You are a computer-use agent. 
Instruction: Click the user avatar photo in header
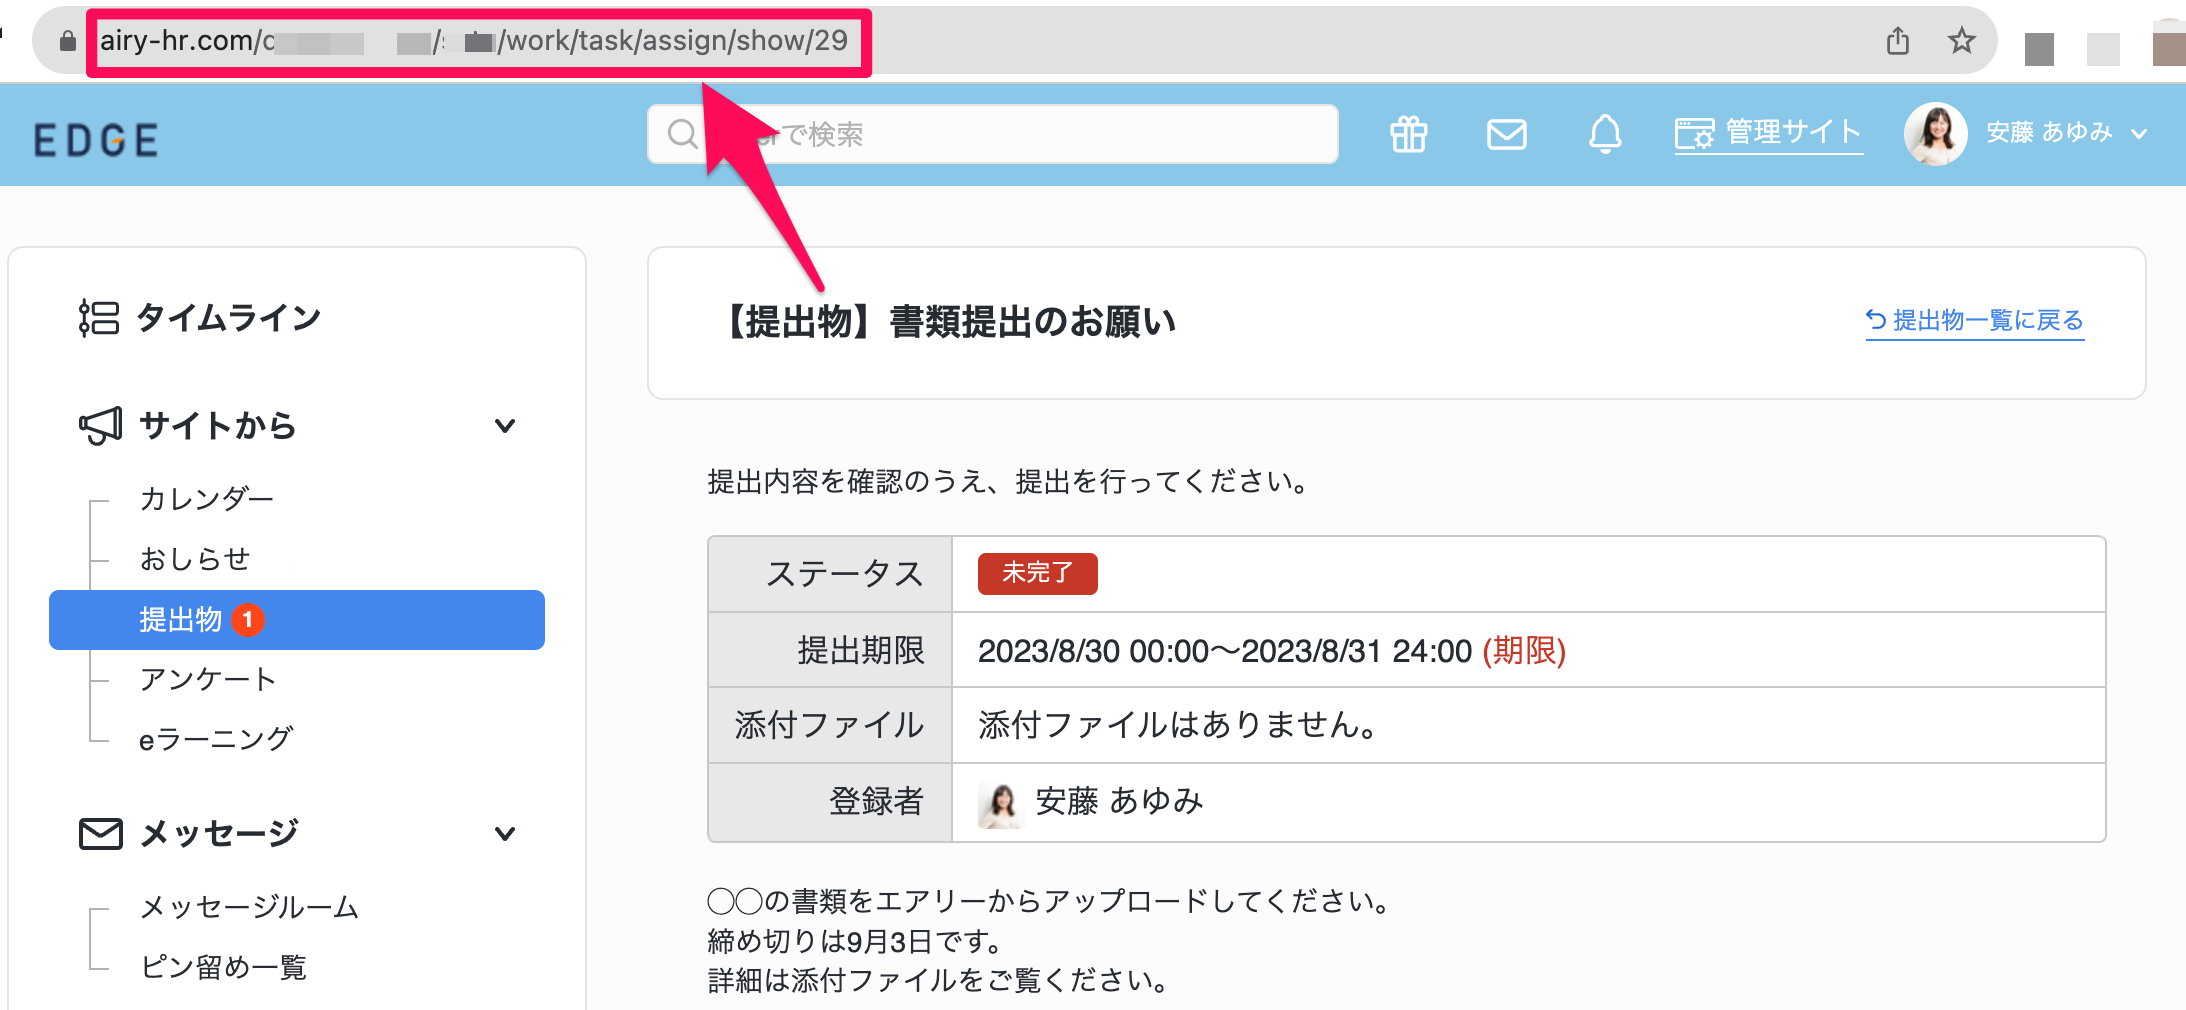[x=1936, y=133]
